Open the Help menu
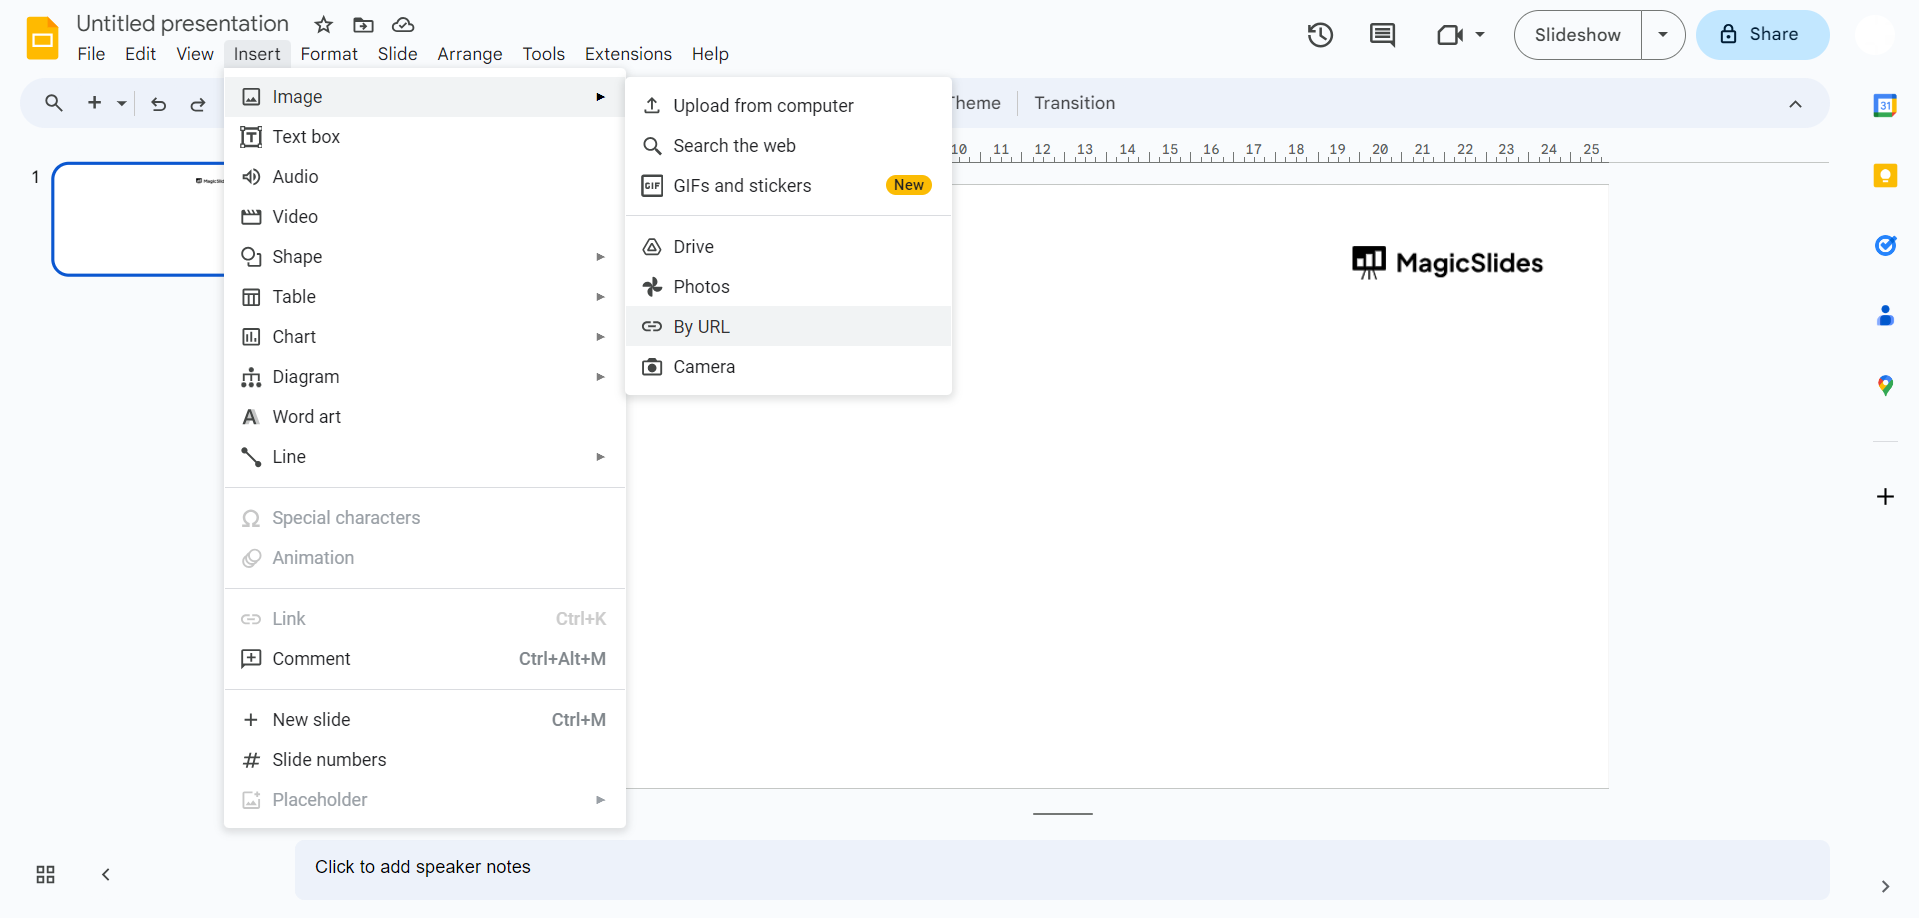The height and width of the screenshot is (918, 1919). coord(710,54)
